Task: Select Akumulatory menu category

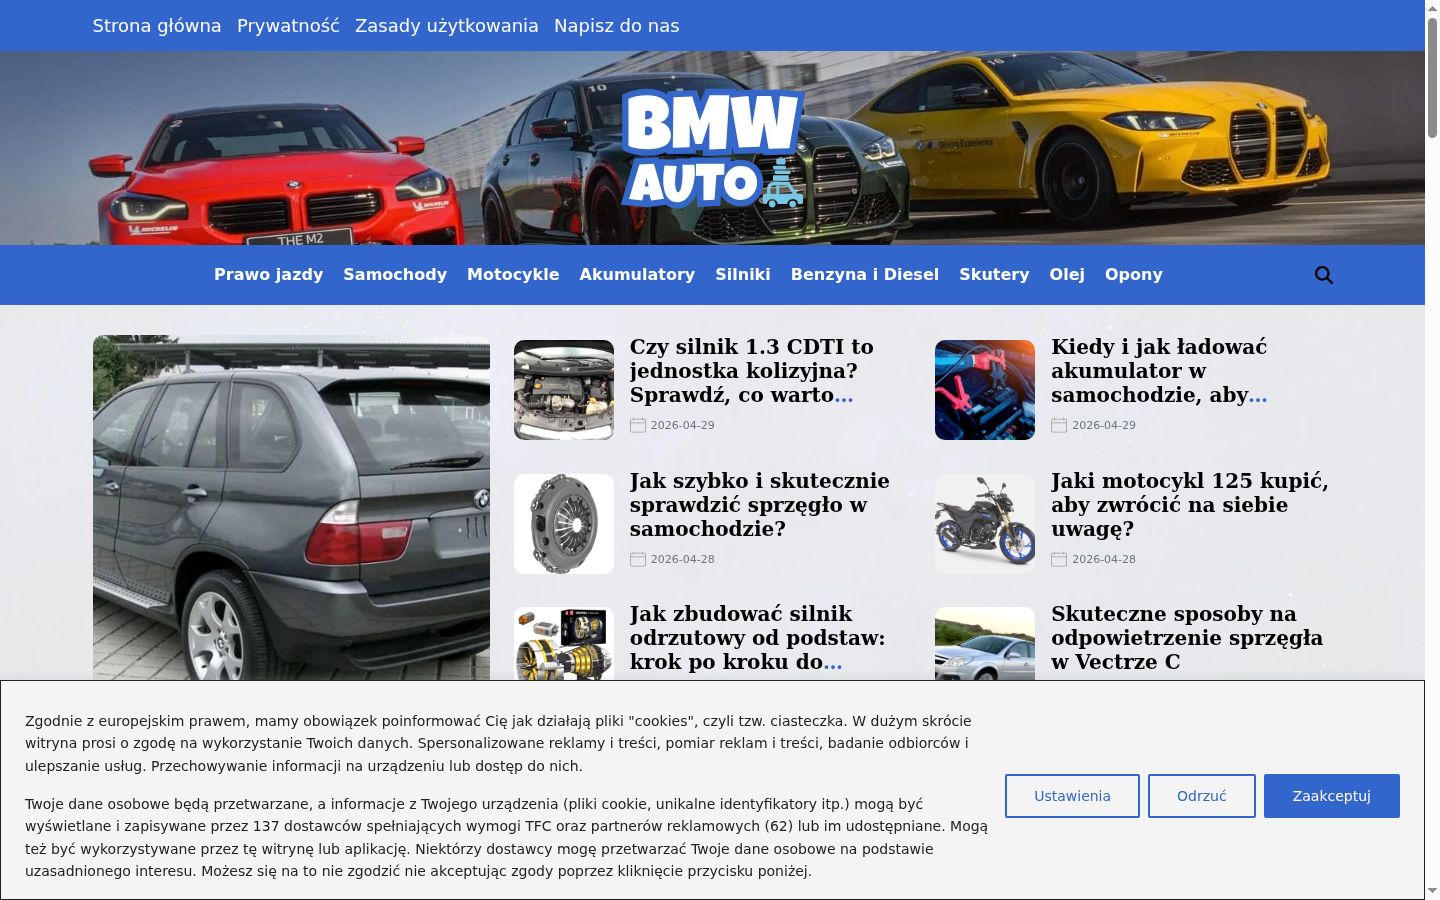Action: pyautogui.click(x=637, y=274)
